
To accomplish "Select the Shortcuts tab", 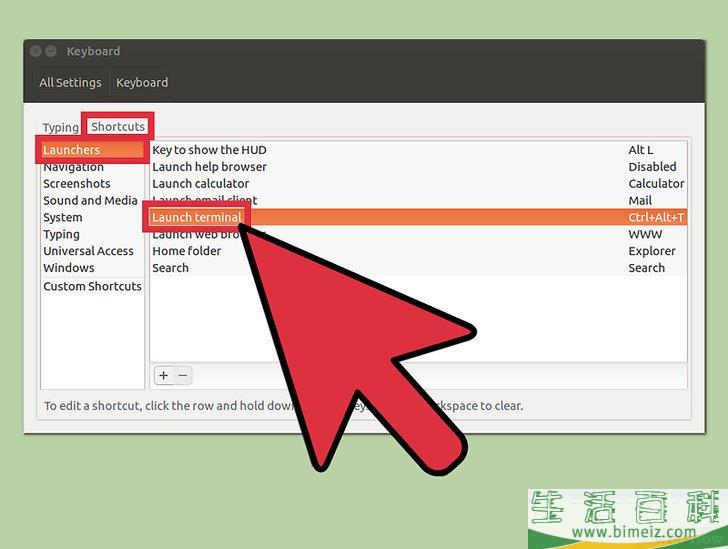I will click(x=118, y=127).
